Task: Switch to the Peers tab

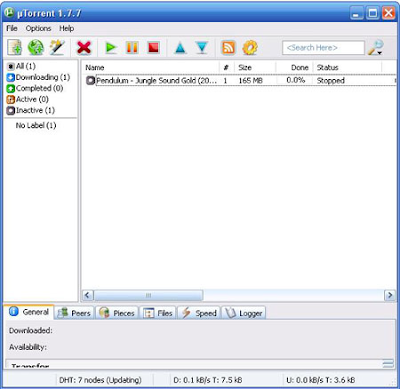Action: tap(74, 313)
